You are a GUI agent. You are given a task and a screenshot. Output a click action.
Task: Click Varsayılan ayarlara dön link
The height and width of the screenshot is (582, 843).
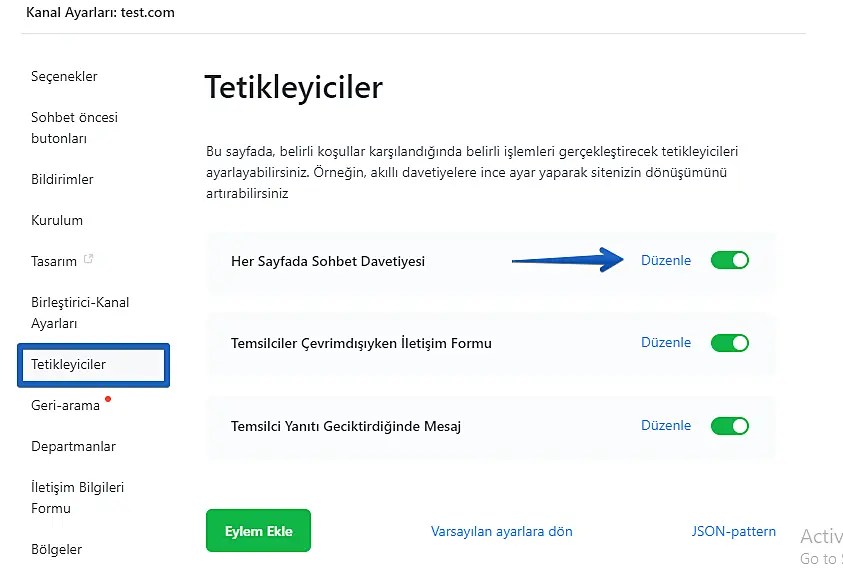501,532
